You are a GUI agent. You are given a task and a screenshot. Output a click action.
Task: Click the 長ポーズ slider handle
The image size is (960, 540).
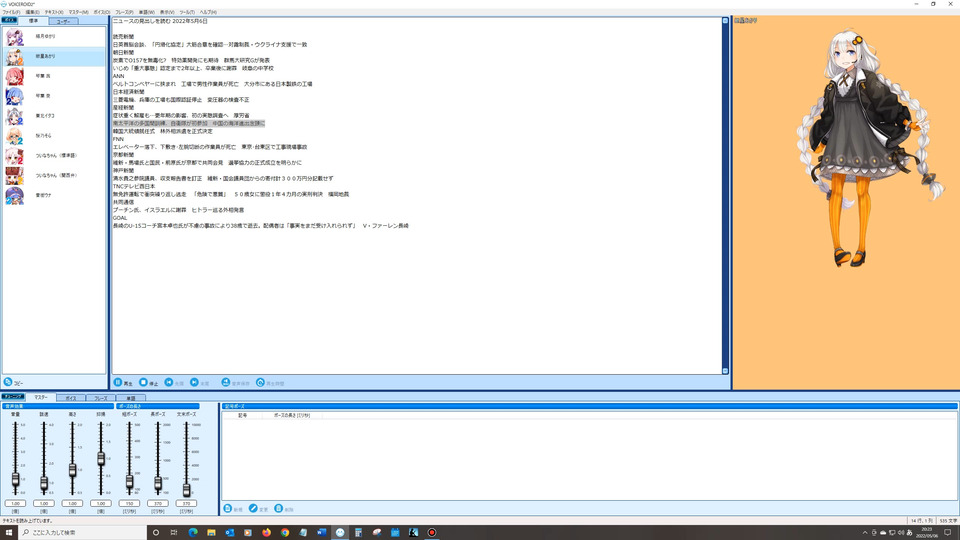(158, 484)
